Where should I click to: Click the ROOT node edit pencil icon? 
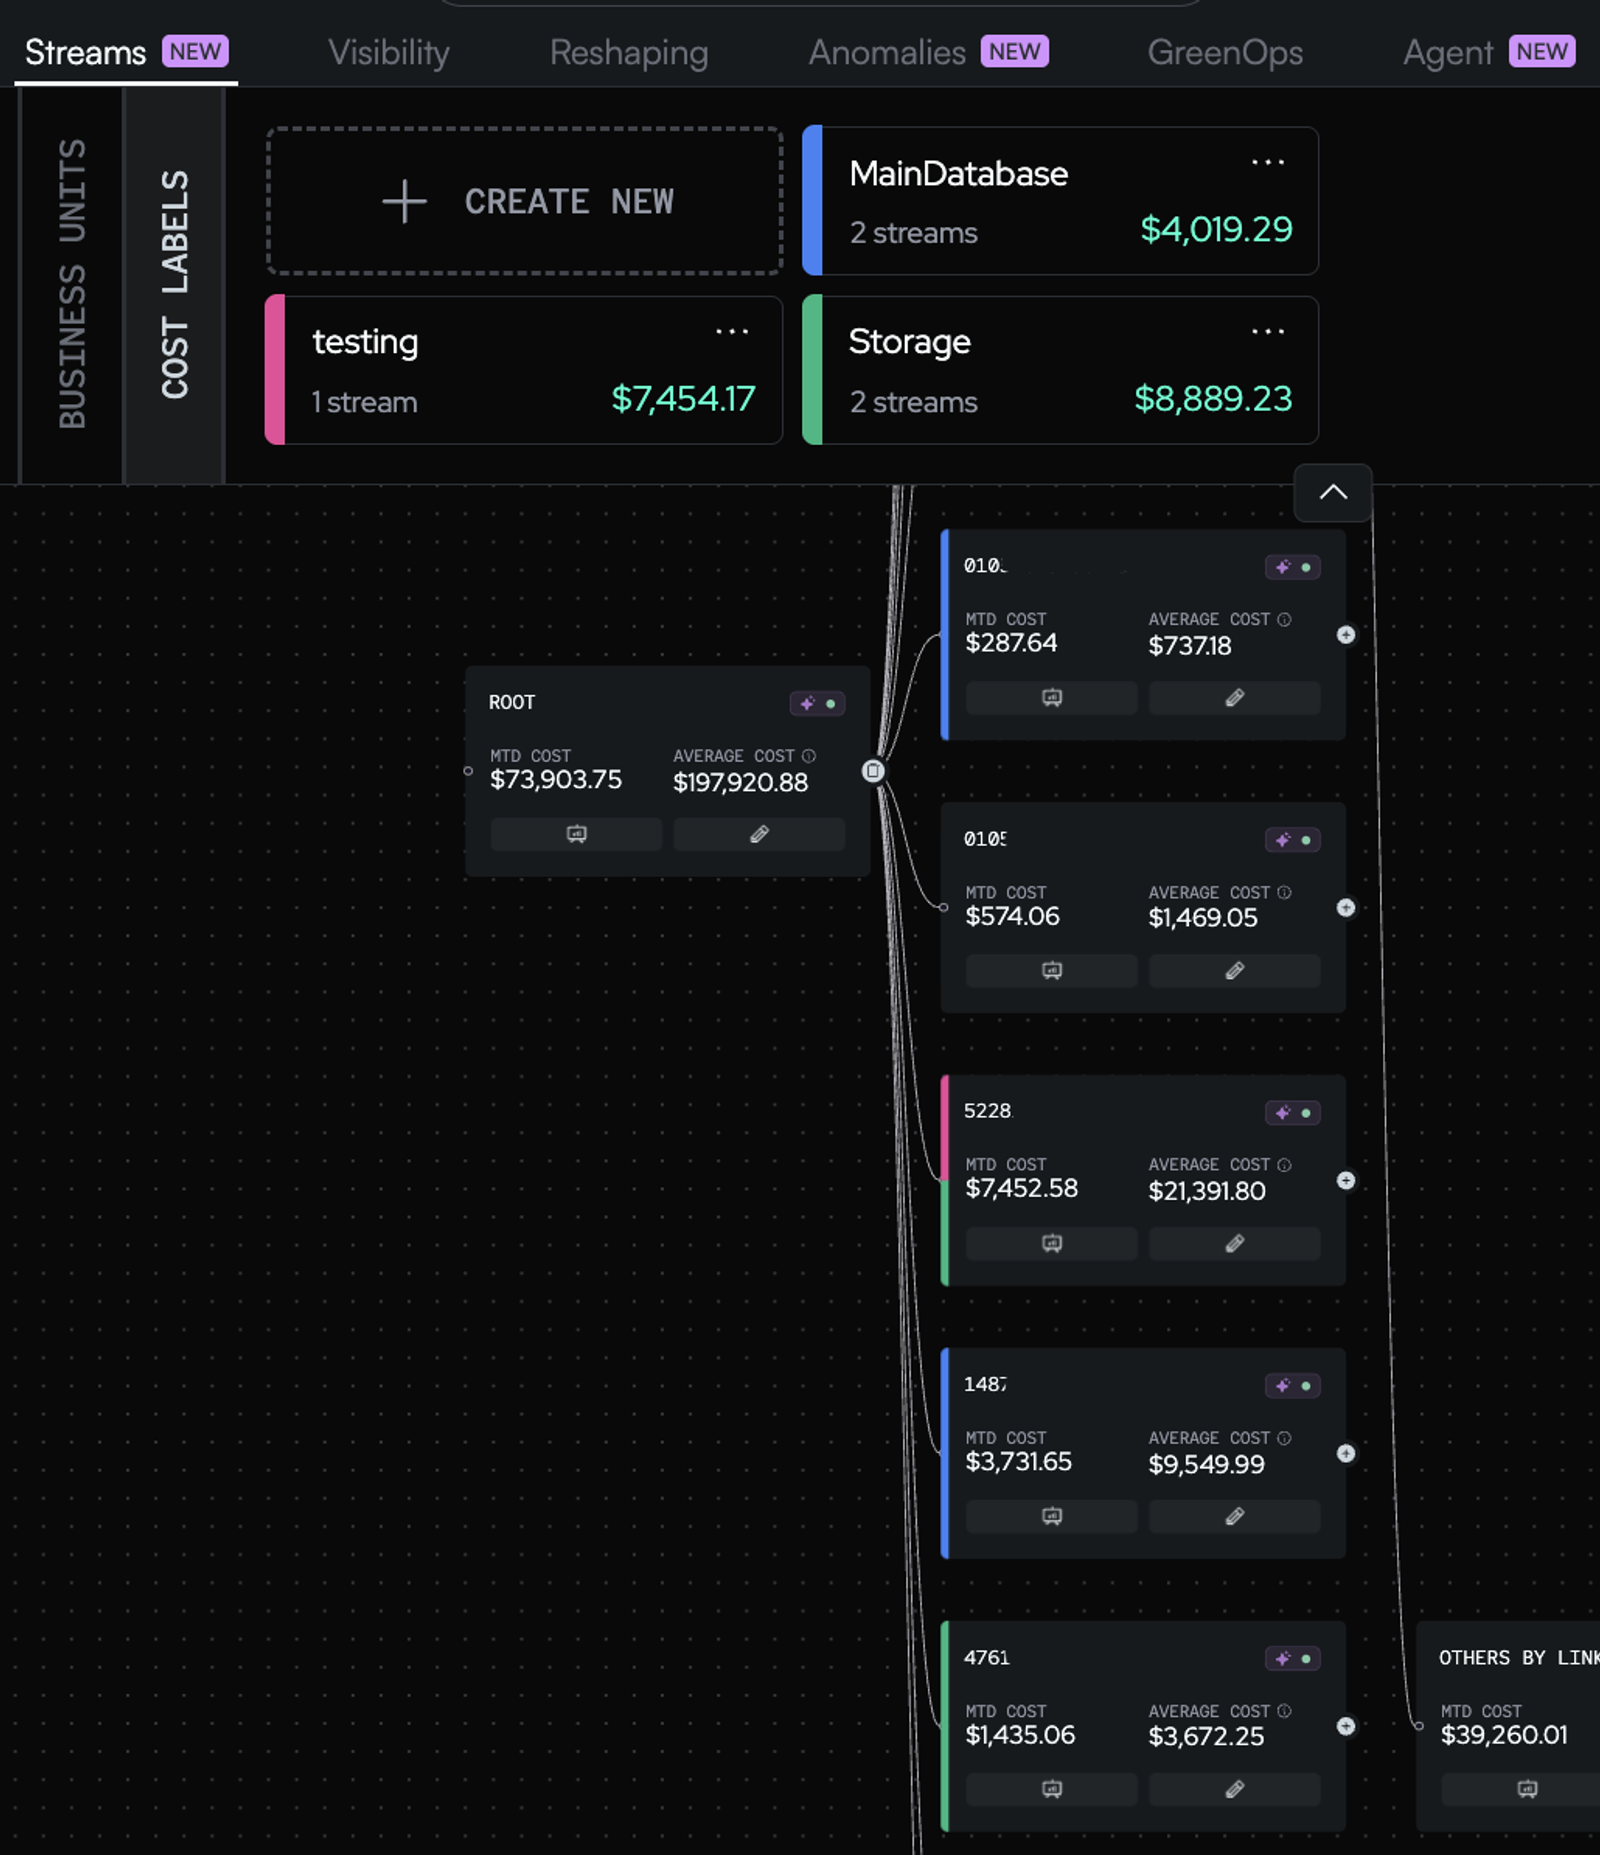point(759,834)
